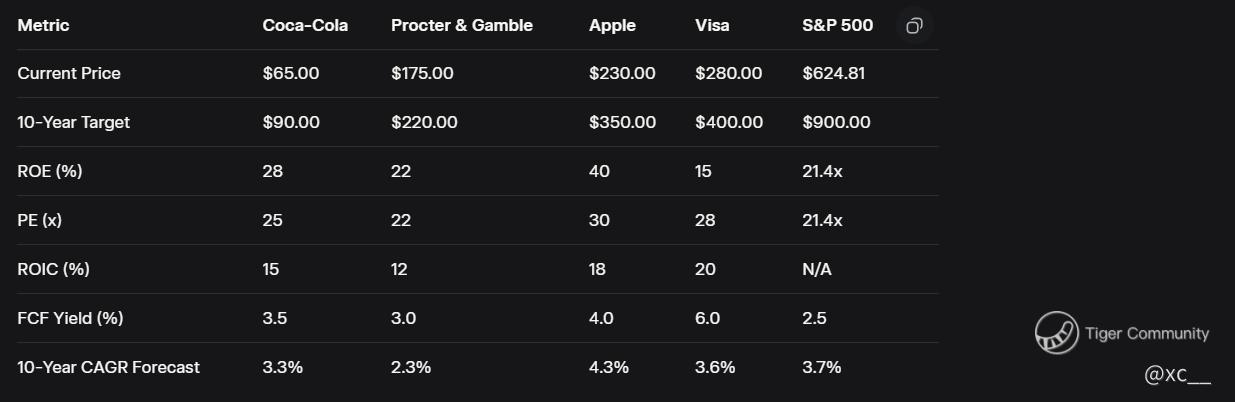Click the Procter & Gamble column header
This screenshot has width=1235, height=402.
tap(462, 26)
